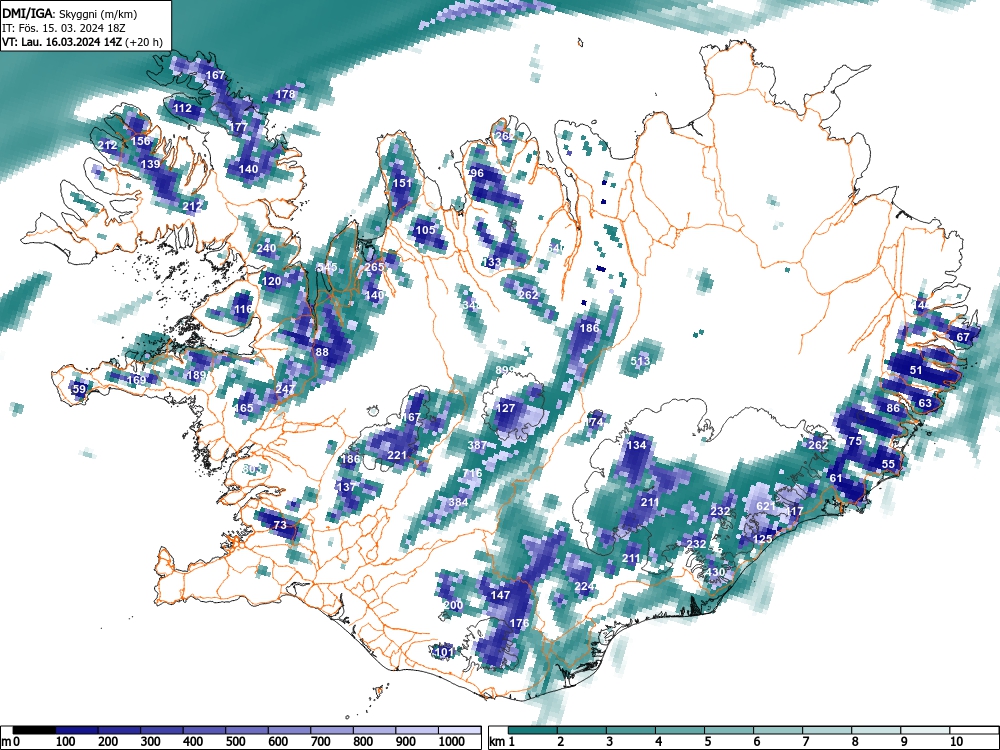Click the visibility value 101 on the map
The image size is (1000, 750).
coord(443,652)
